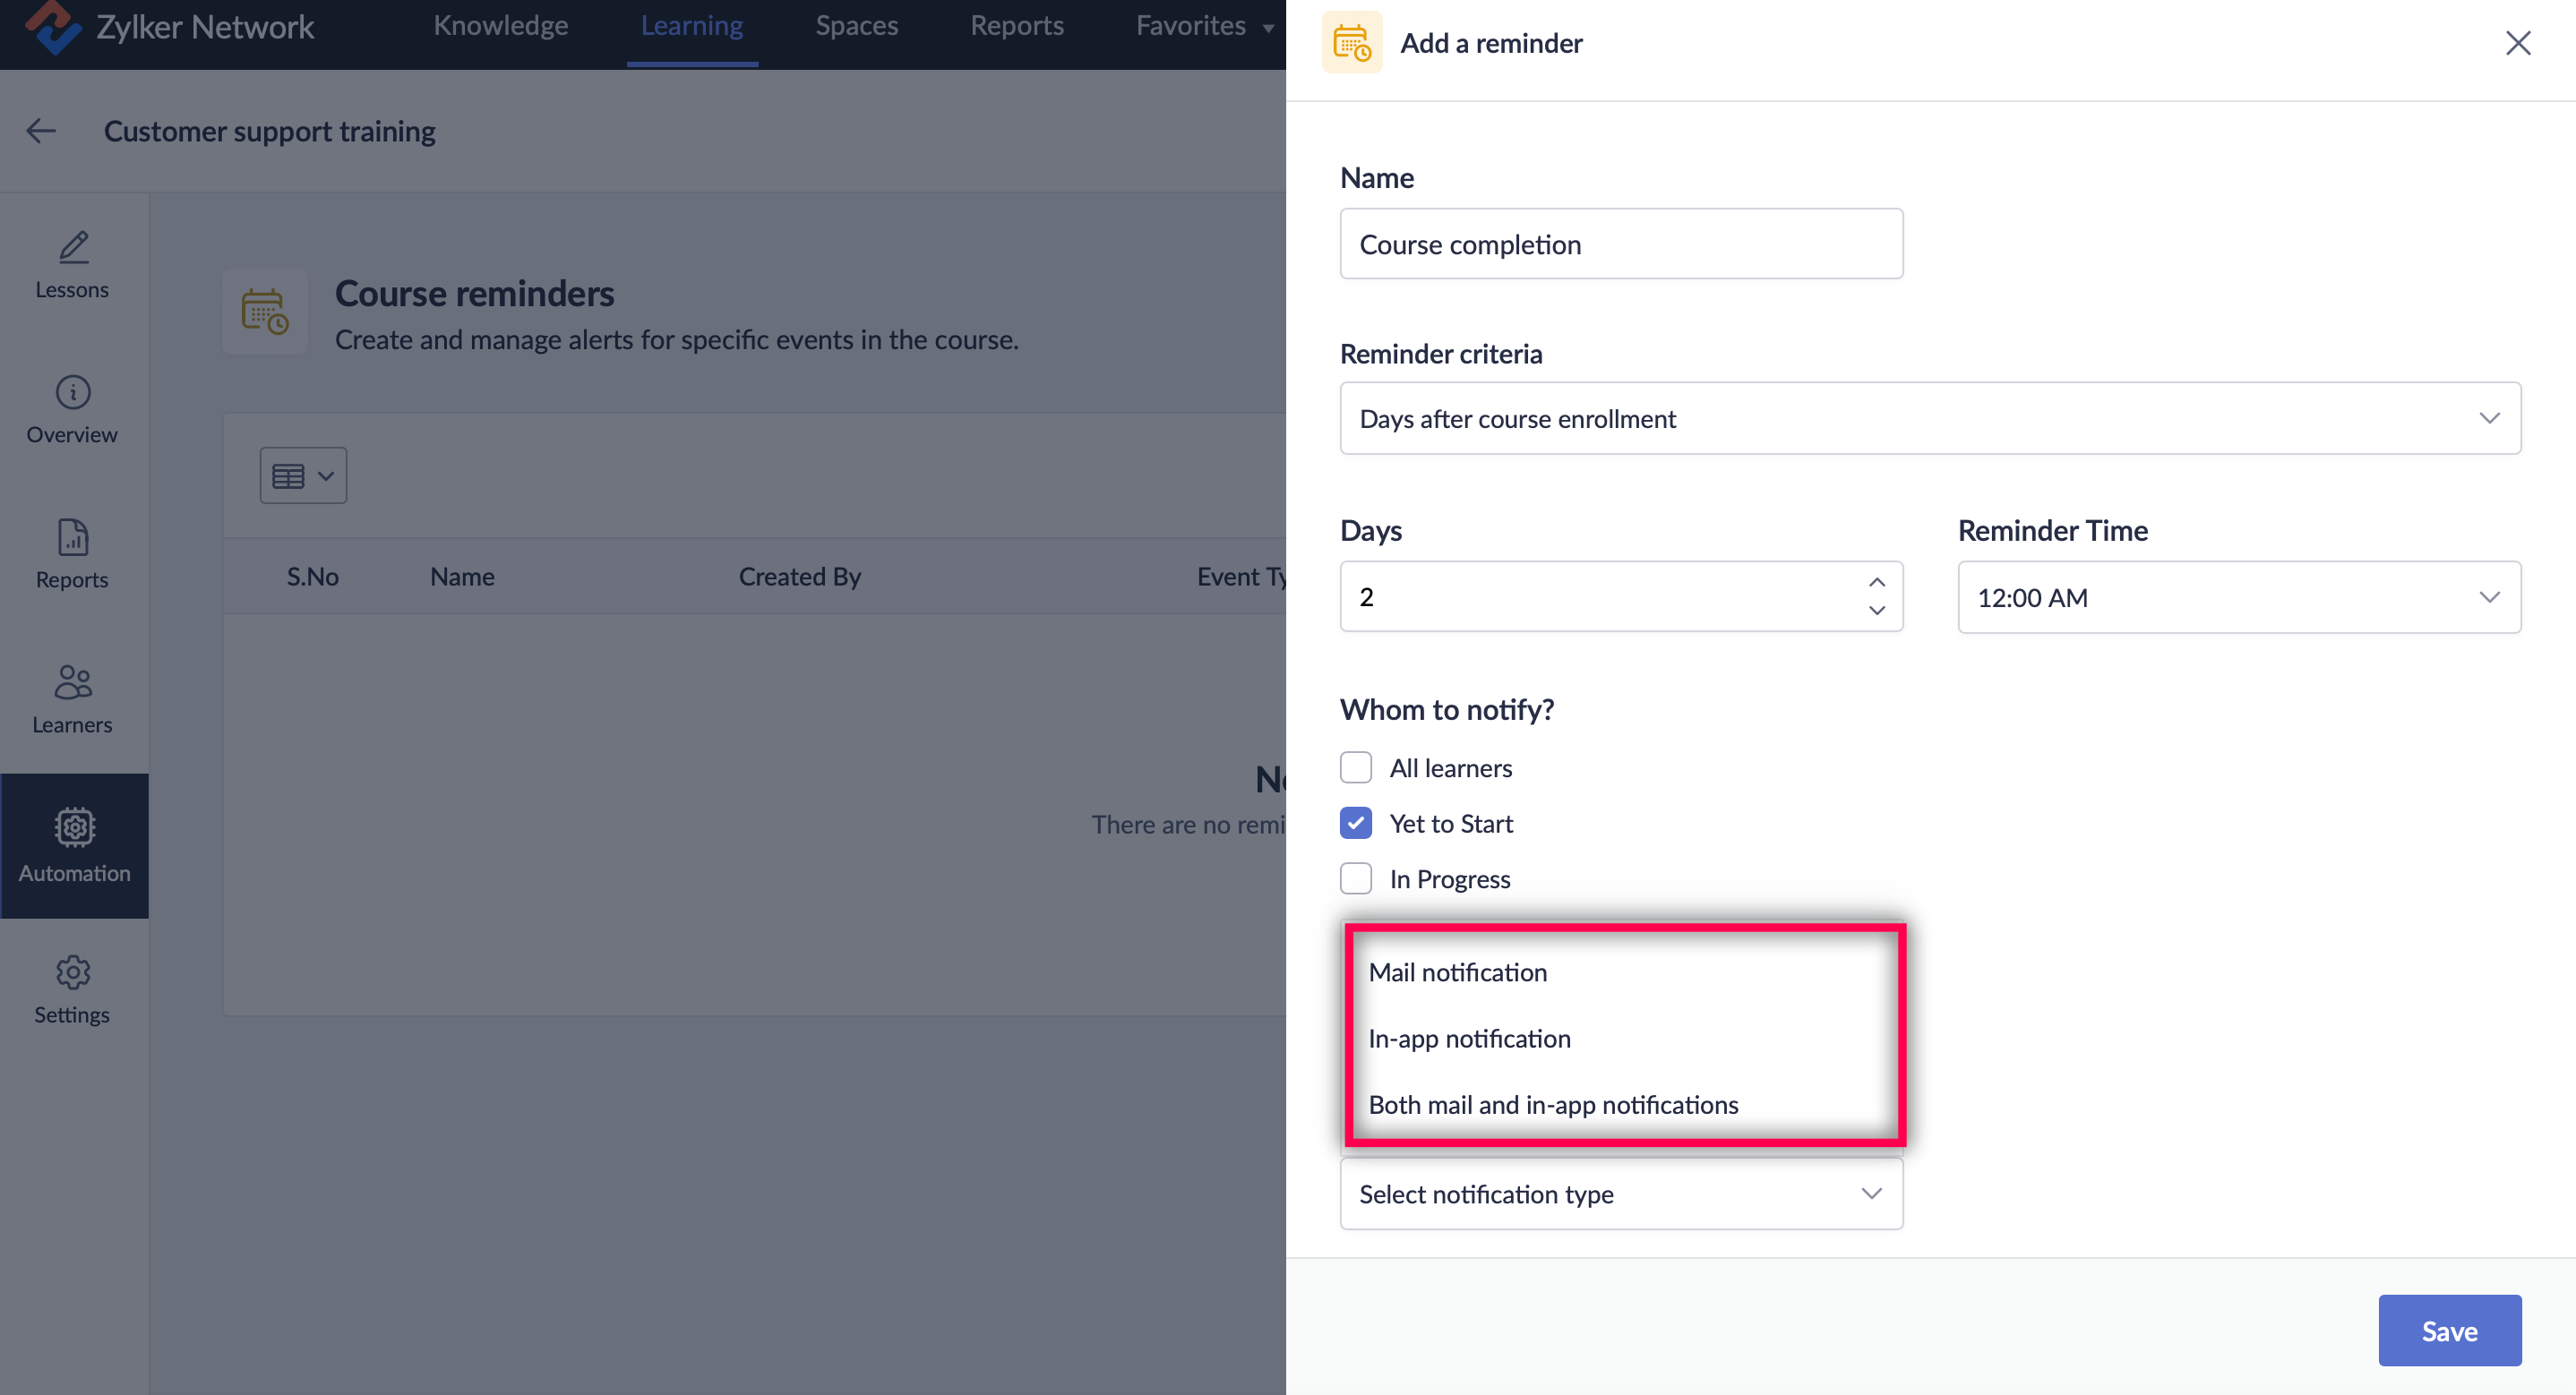
Task: Click the reminder Name input field
Action: click(x=1621, y=244)
